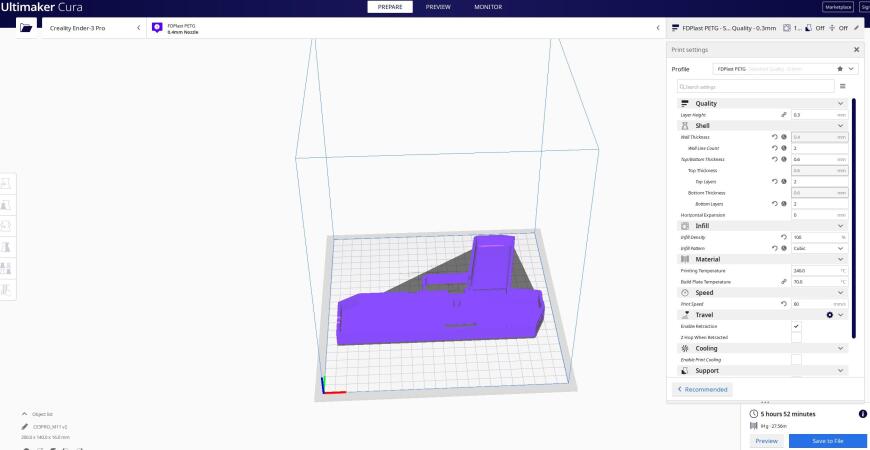Click the link icon beside Layer Height

point(783,115)
